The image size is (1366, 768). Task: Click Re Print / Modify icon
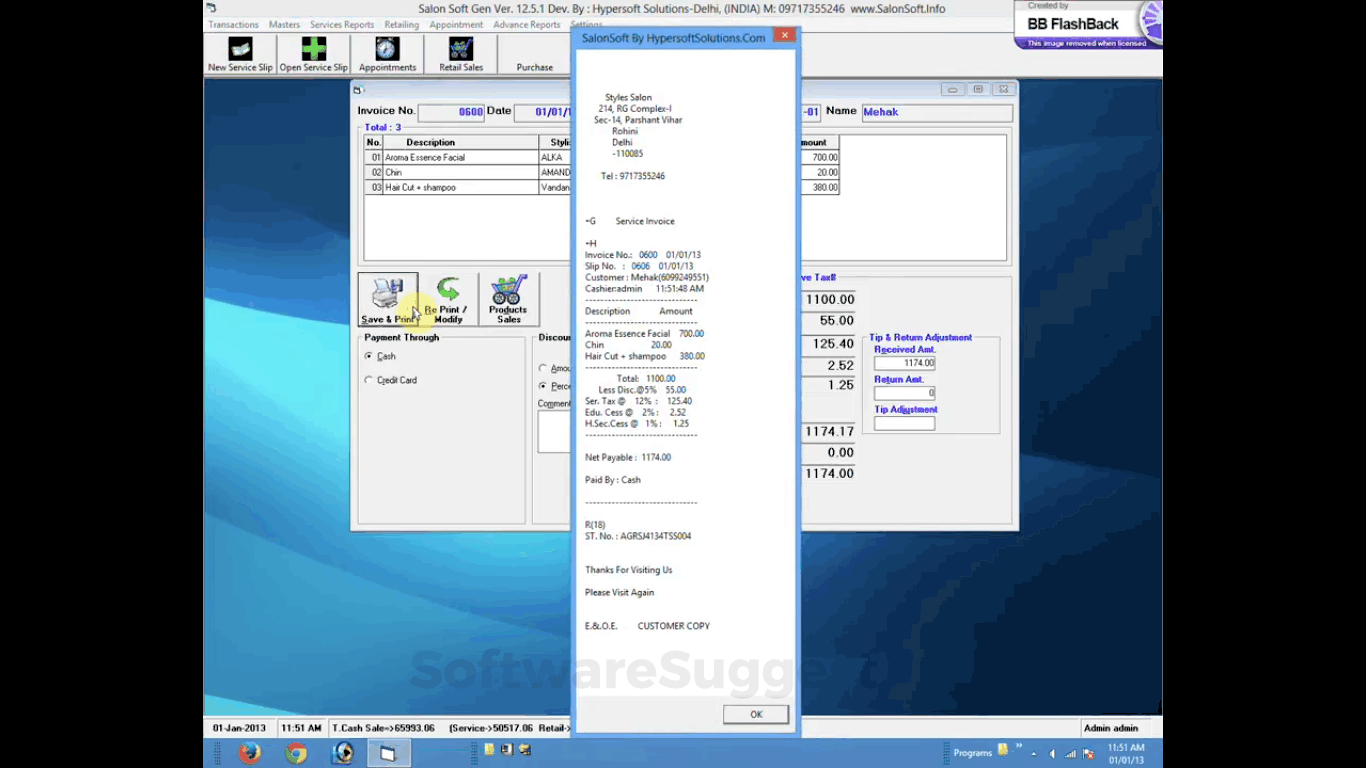pos(448,299)
